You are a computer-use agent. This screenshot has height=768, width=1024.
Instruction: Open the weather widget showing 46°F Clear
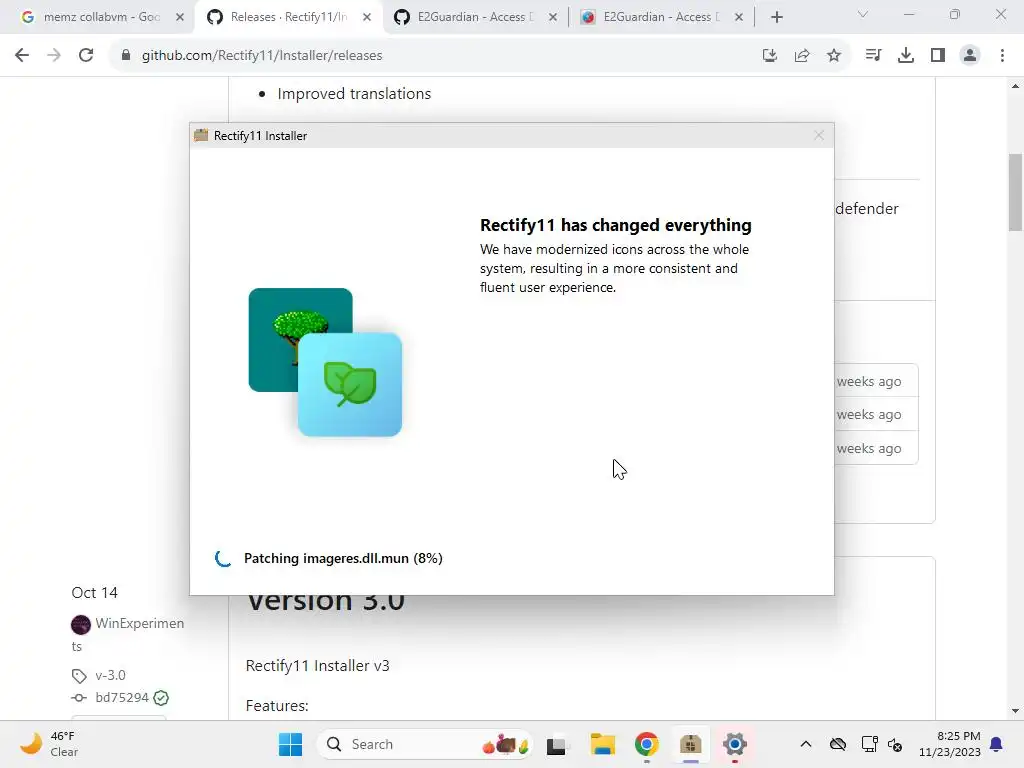pyautogui.click(x=49, y=744)
